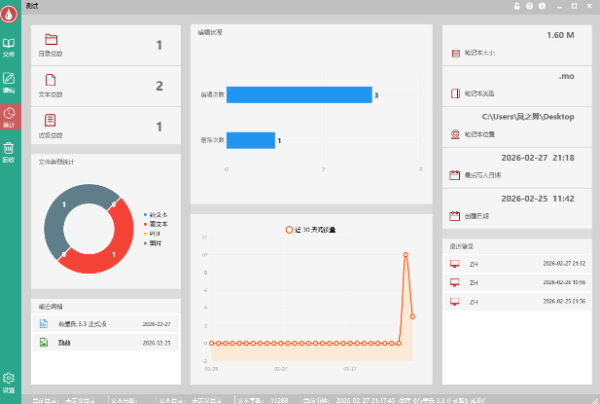Click the .mo extension value
This screenshot has height=404, width=600.
(567, 76)
